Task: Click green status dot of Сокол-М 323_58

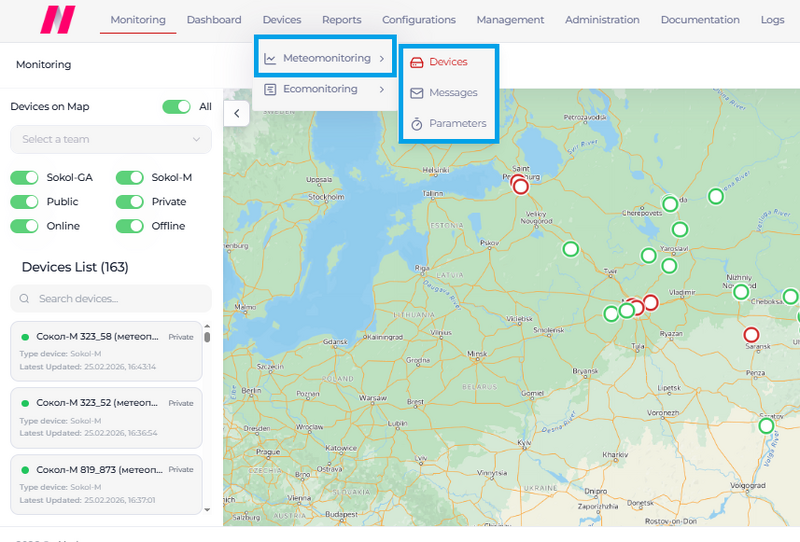Action: pyautogui.click(x=24, y=337)
